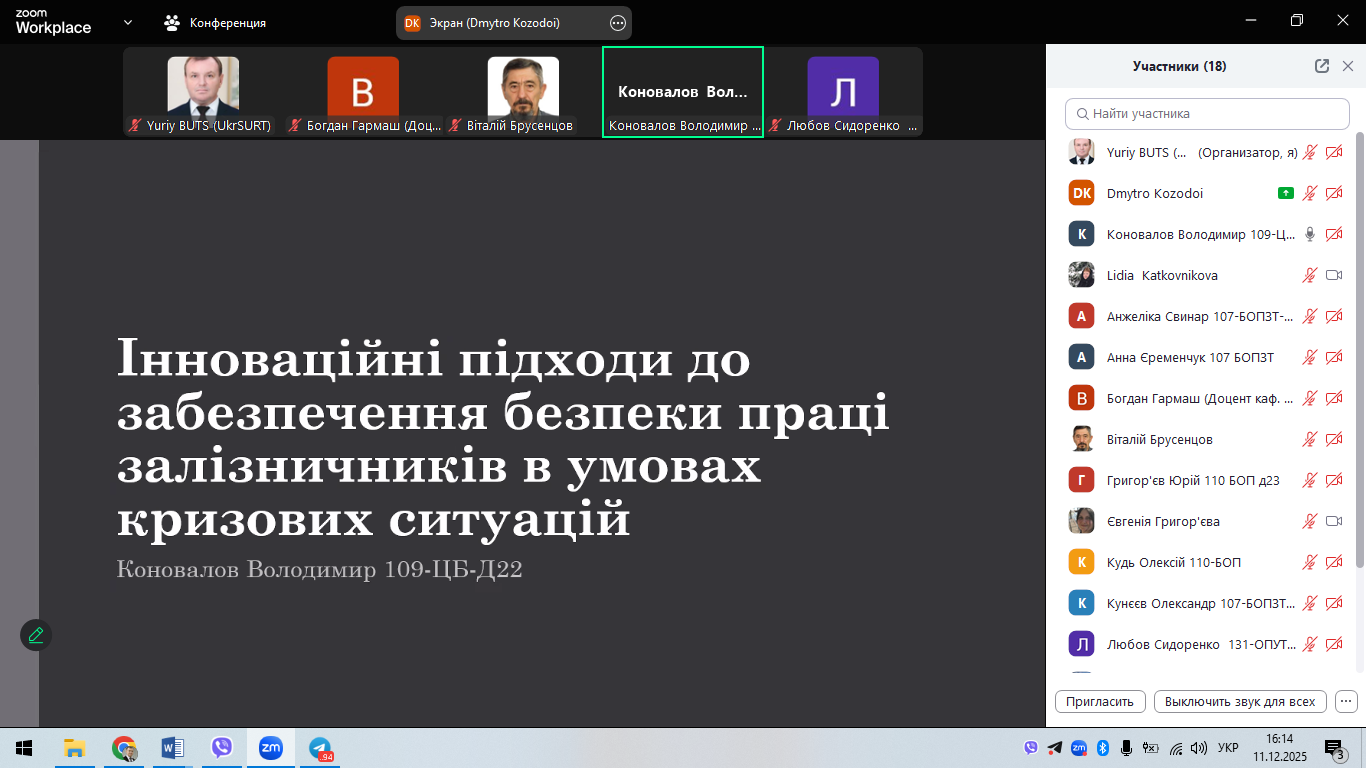Pop out the Participants panel

point(1321,66)
